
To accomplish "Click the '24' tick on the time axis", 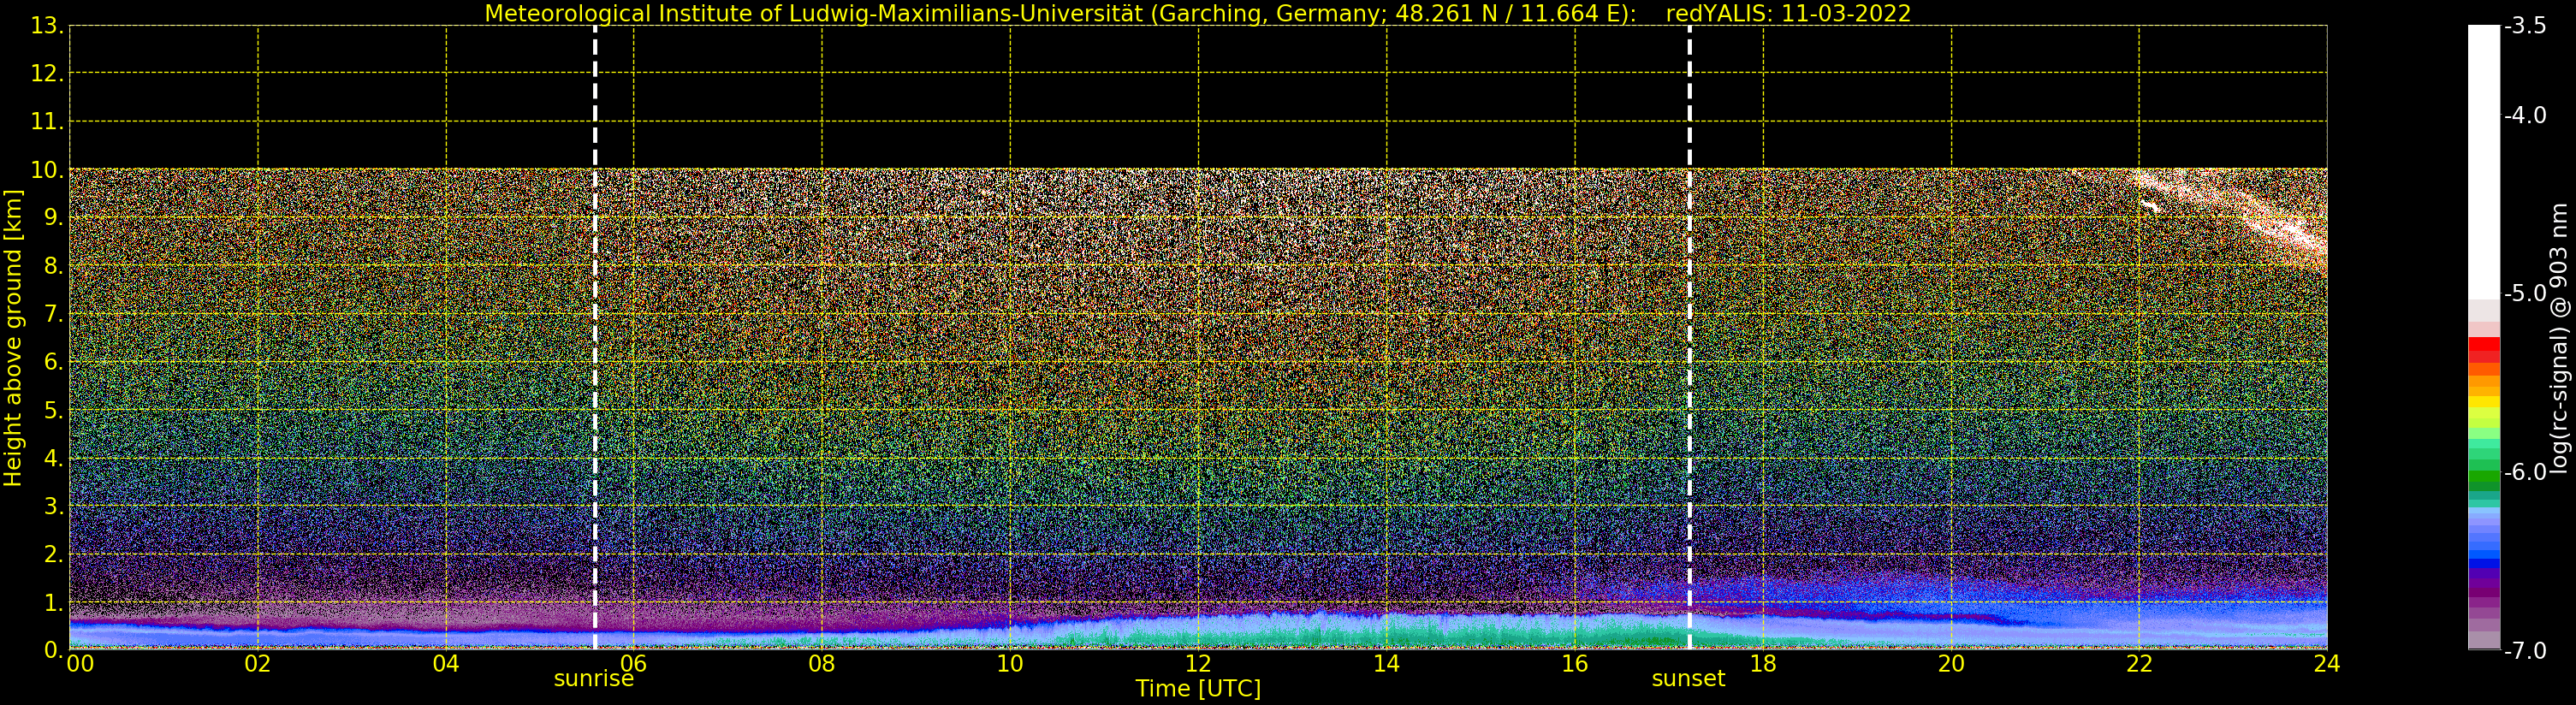I will tap(2327, 663).
